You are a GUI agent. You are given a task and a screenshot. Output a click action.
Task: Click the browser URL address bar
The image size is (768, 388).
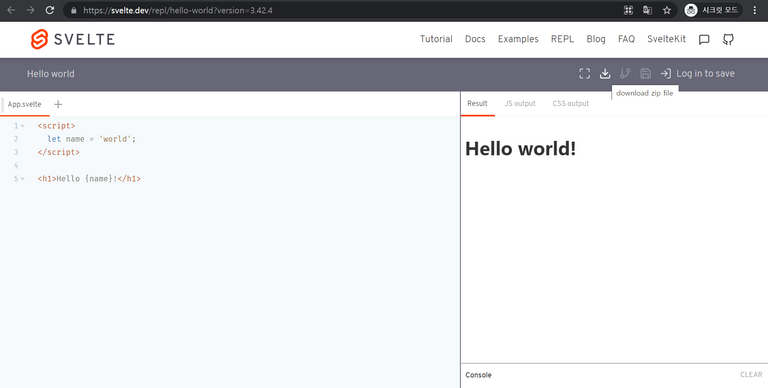point(343,10)
